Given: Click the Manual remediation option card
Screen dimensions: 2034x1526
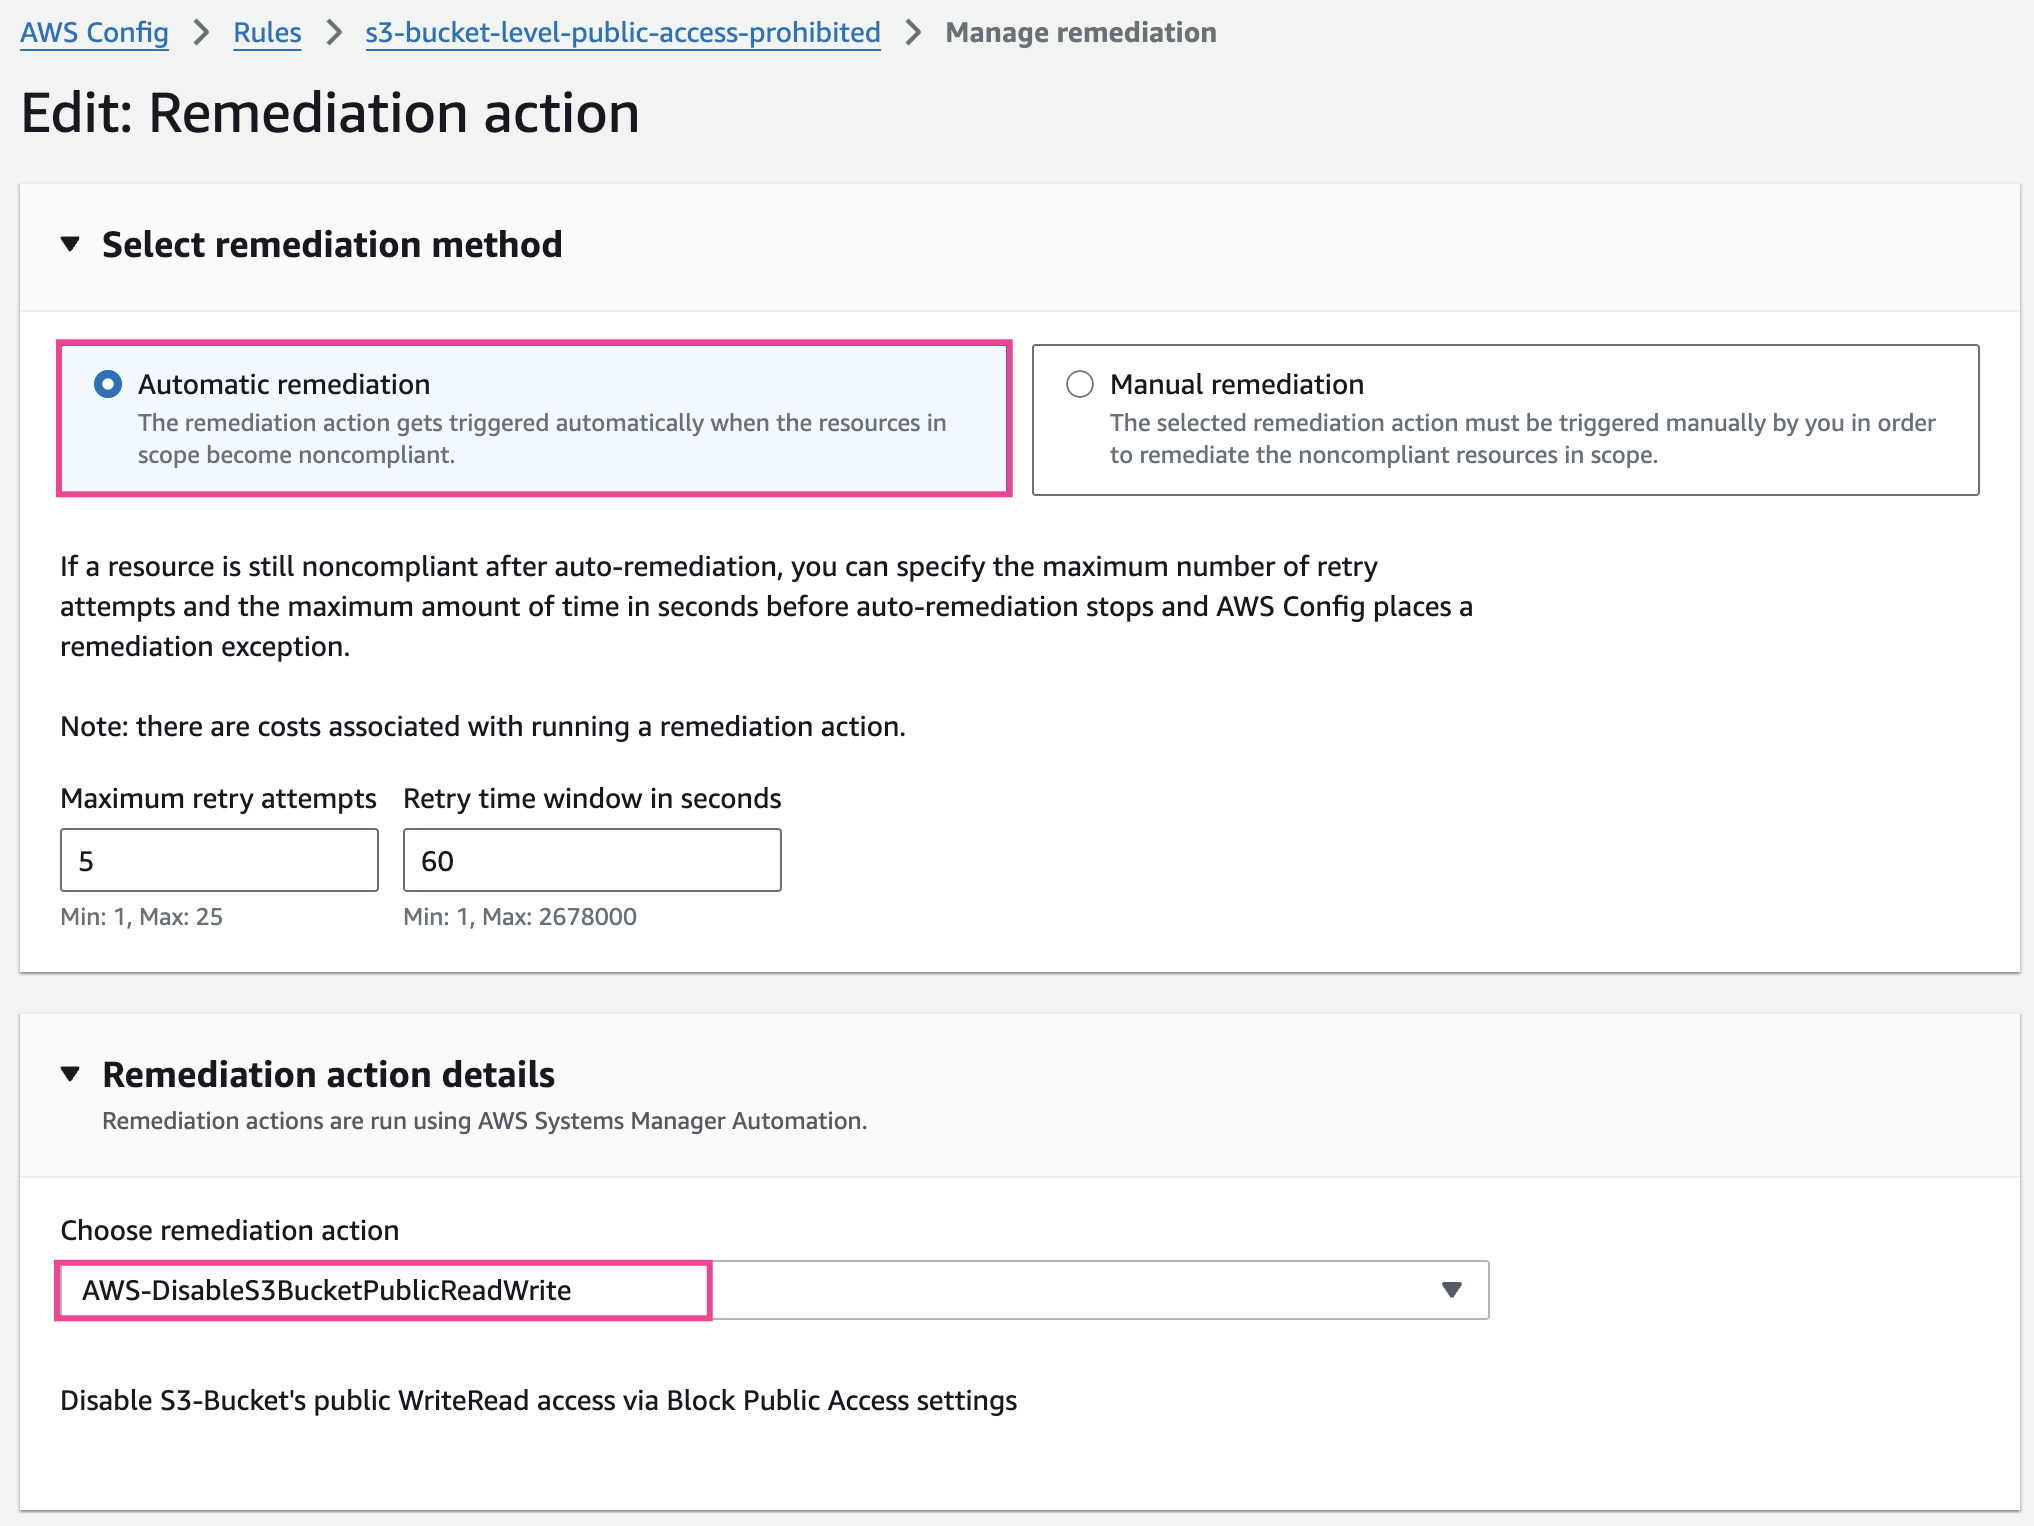Looking at the screenshot, I should (1505, 420).
